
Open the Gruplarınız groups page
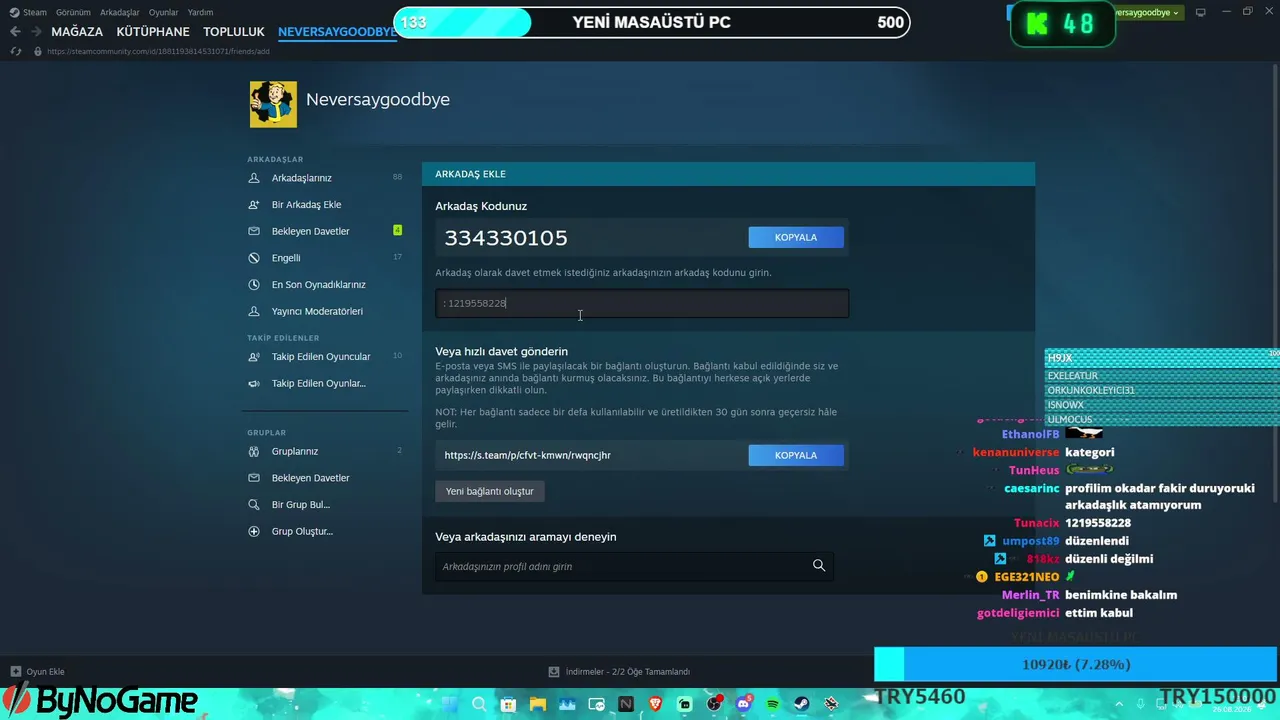click(295, 451)
